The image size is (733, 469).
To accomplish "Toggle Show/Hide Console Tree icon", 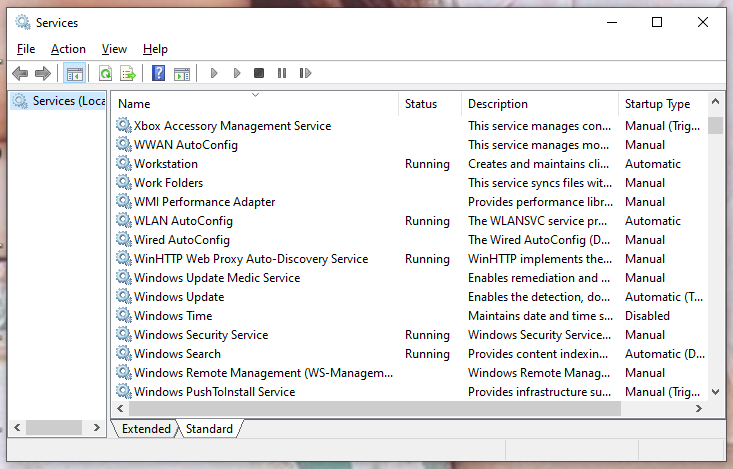I will (74, 73).
